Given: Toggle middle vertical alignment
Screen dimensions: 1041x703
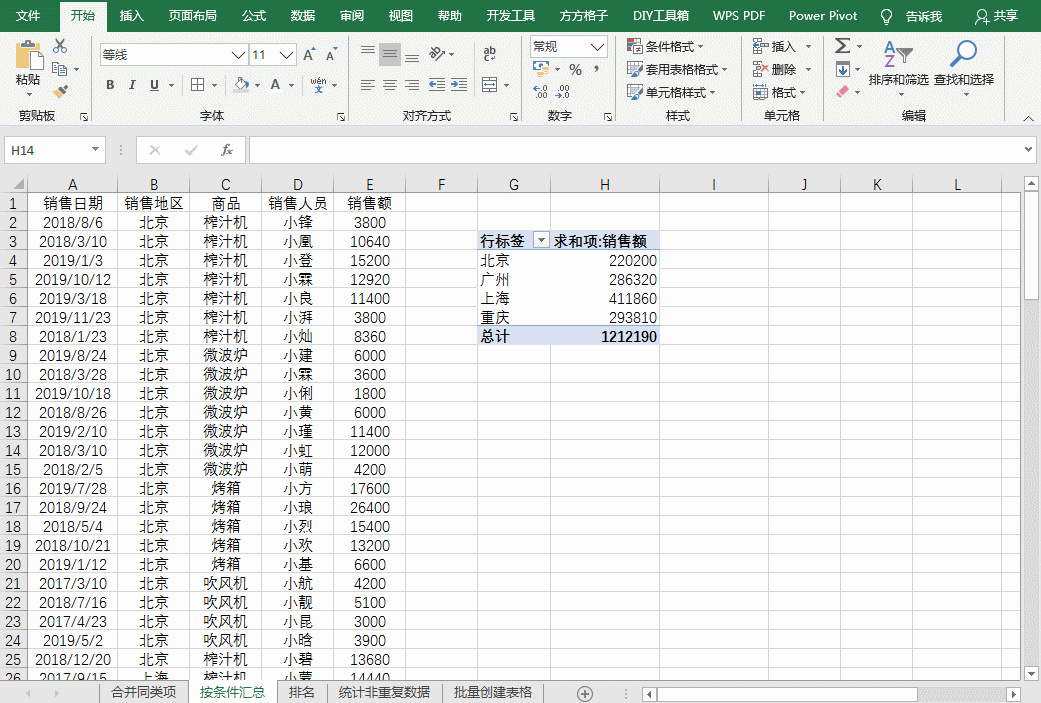Looking at the screenshot, I should click(x=390, y=54).
